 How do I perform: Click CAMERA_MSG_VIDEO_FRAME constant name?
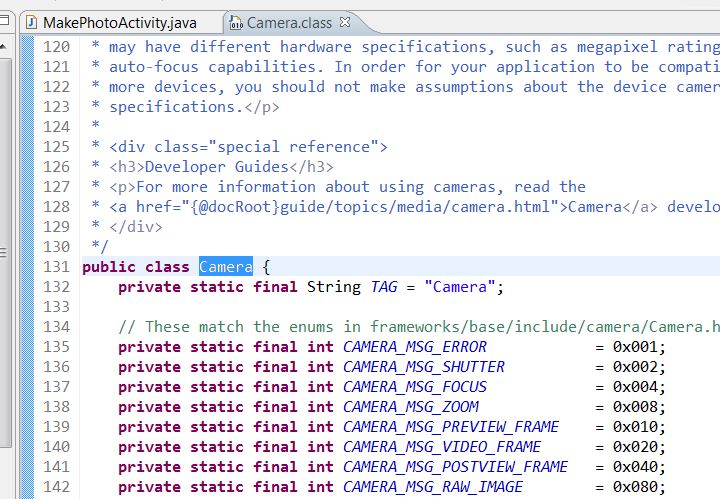(x=442, y=447)
